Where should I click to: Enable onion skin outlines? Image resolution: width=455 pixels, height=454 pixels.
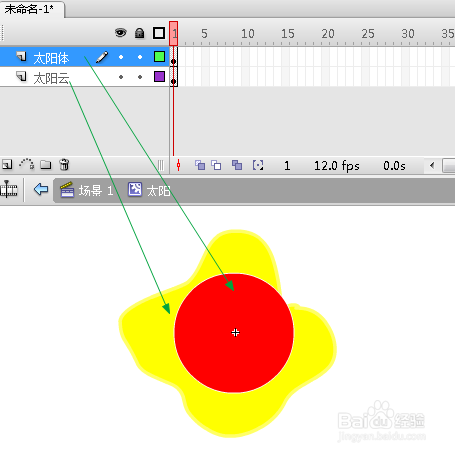tap(216, 165)
